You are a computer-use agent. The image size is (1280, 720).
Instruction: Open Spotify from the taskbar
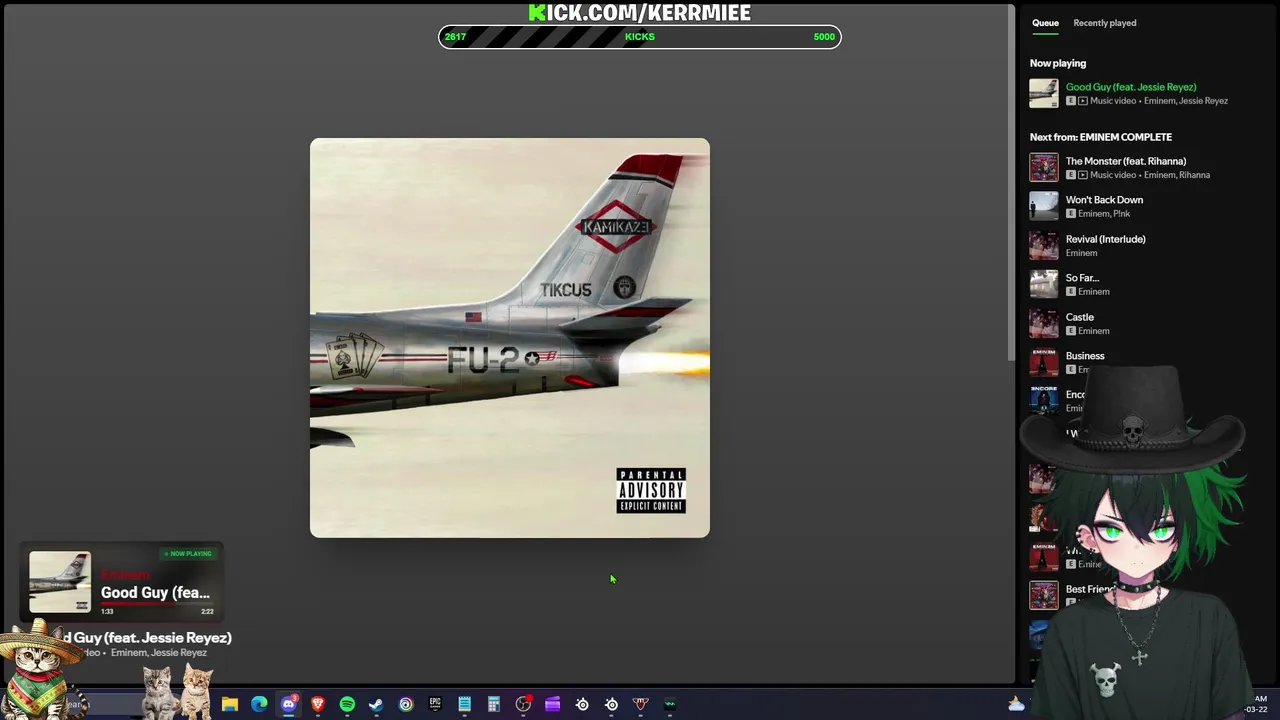pyautogui.click(x=347, y=705)
